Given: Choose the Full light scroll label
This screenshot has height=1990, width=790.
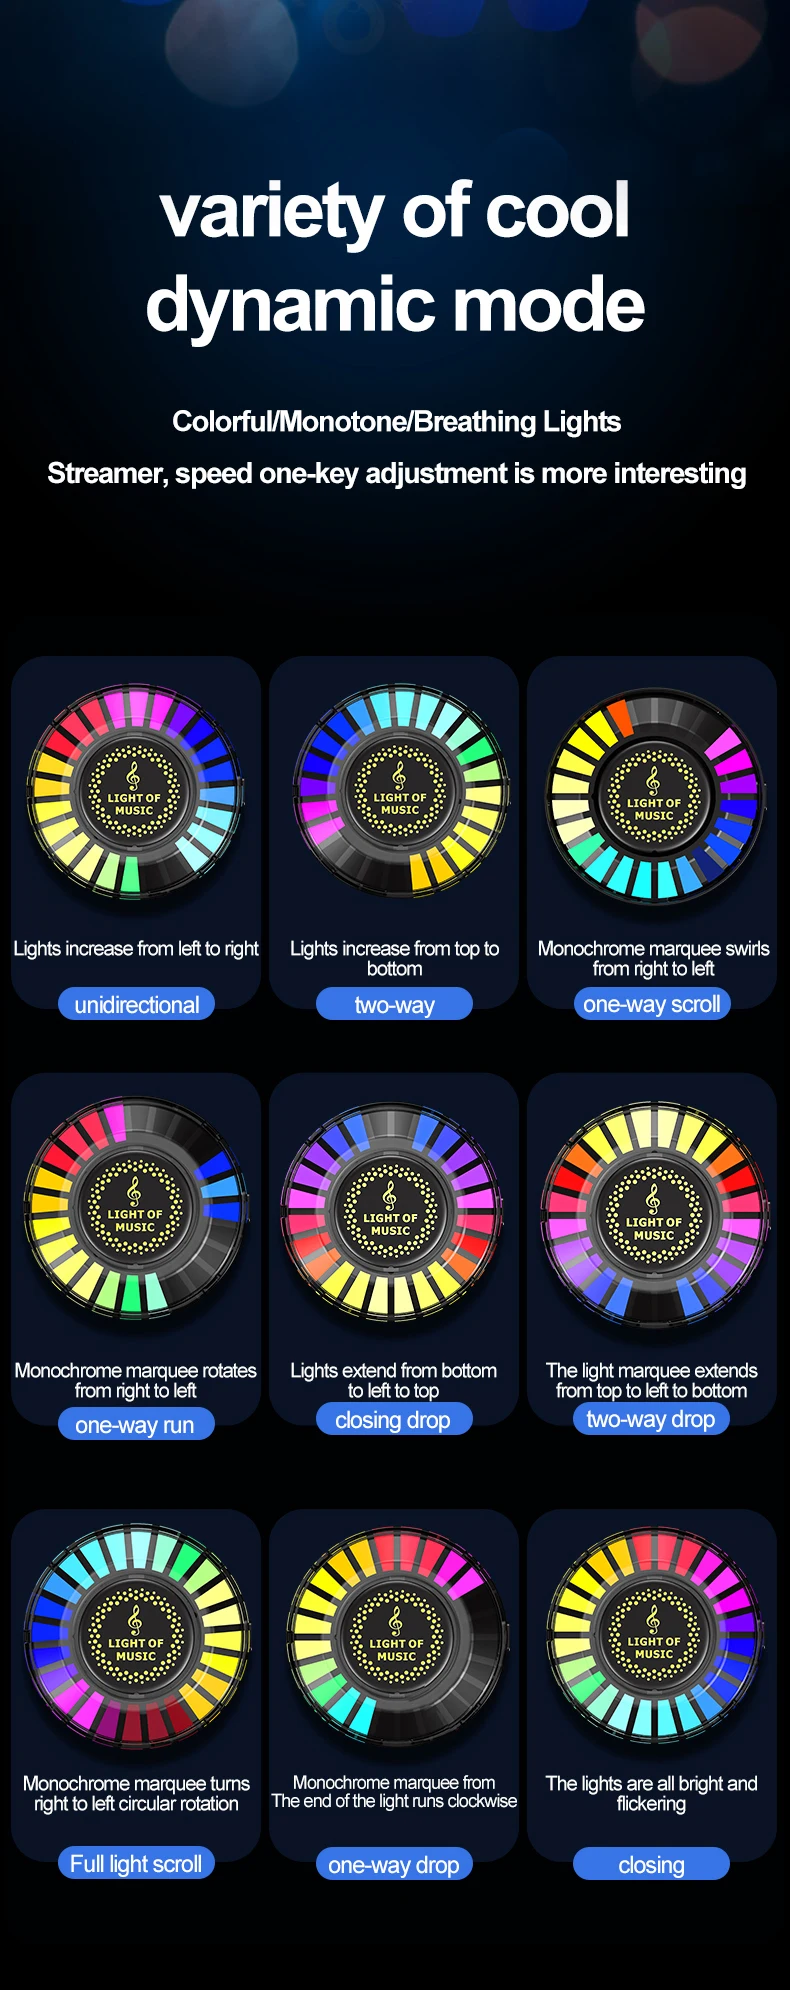Looking at the screenshot, I should [x=136, y=1863].
